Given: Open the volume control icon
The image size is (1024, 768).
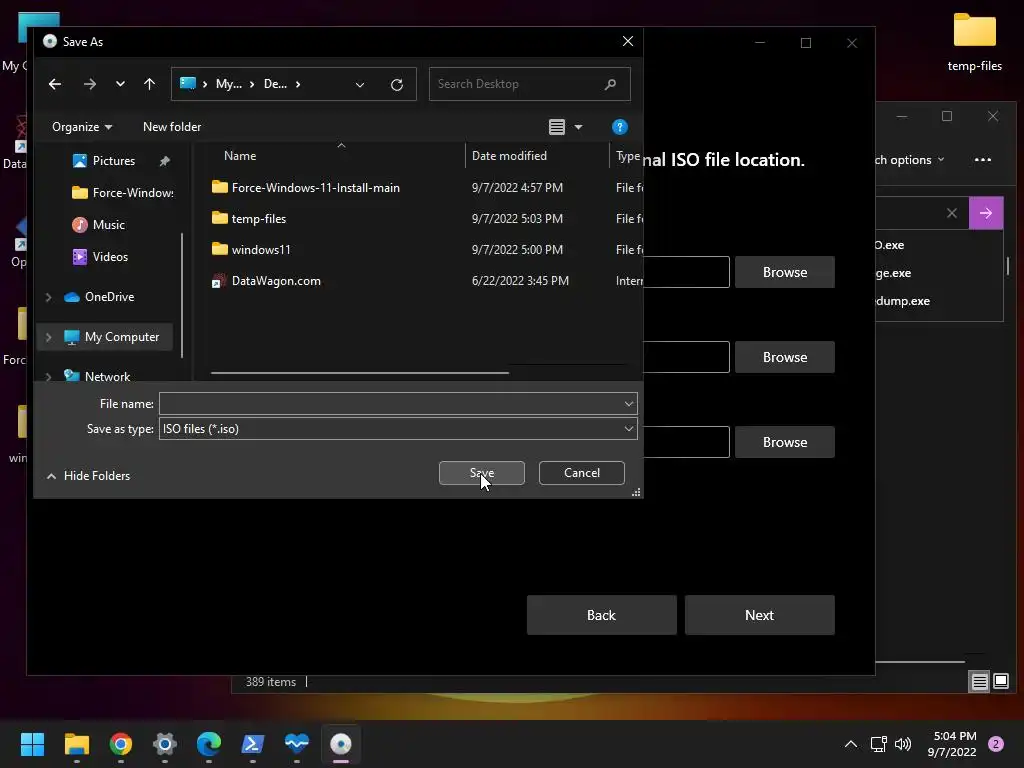Looking at the screenshot, I should point(903,744).
